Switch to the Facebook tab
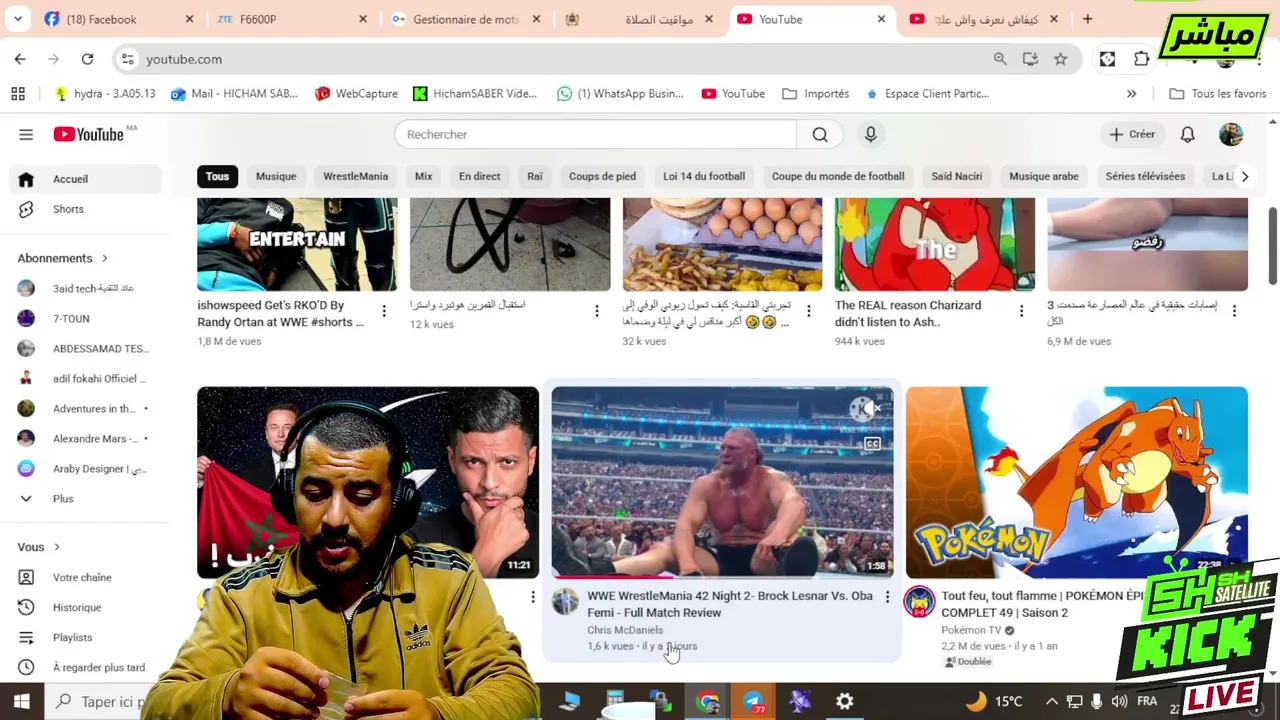 click(118, 19)
